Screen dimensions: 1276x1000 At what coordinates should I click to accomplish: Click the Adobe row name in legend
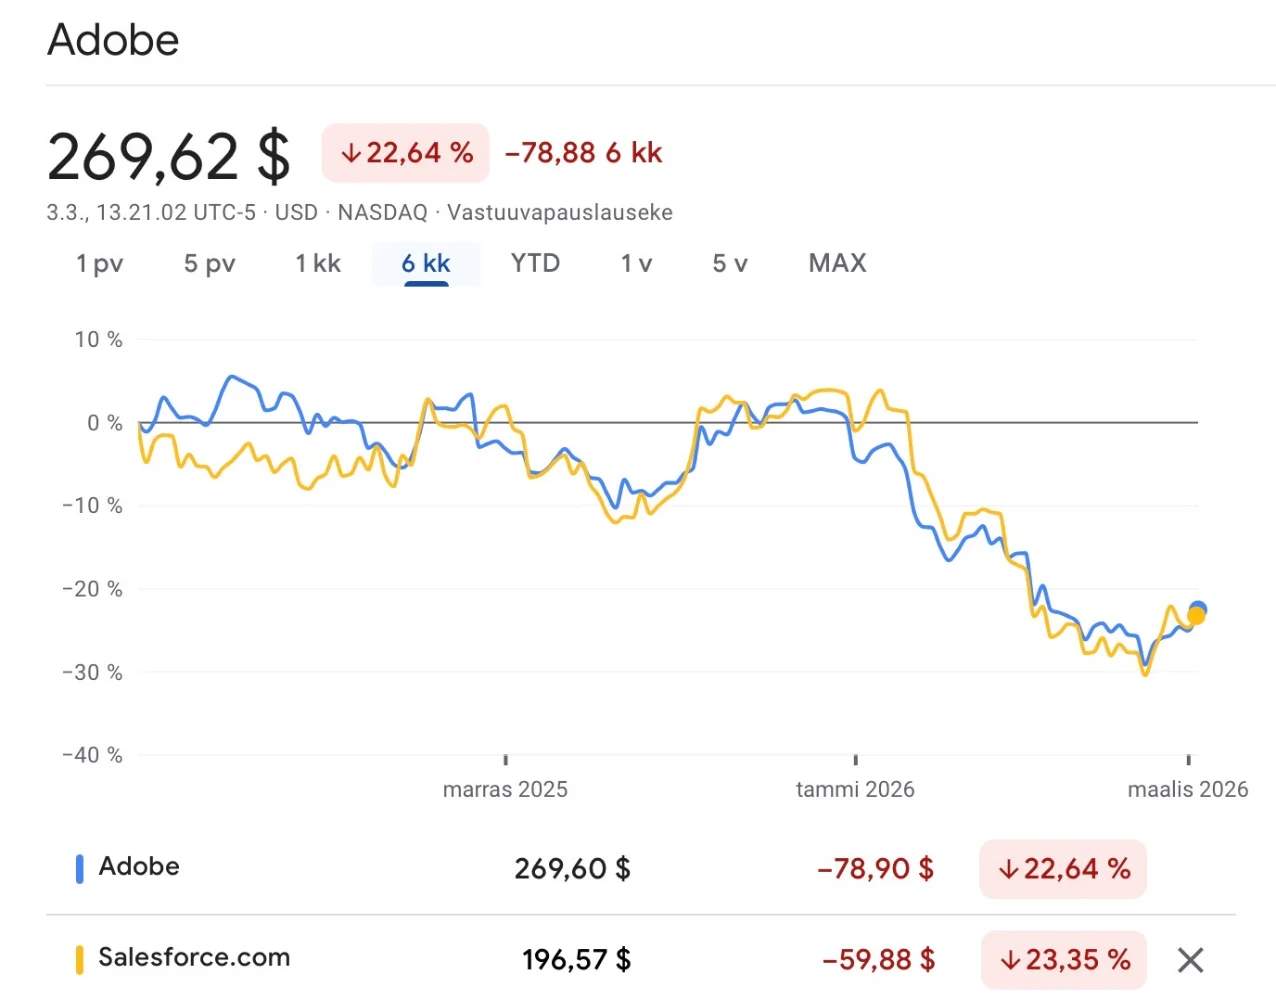[x=139, y=867]
